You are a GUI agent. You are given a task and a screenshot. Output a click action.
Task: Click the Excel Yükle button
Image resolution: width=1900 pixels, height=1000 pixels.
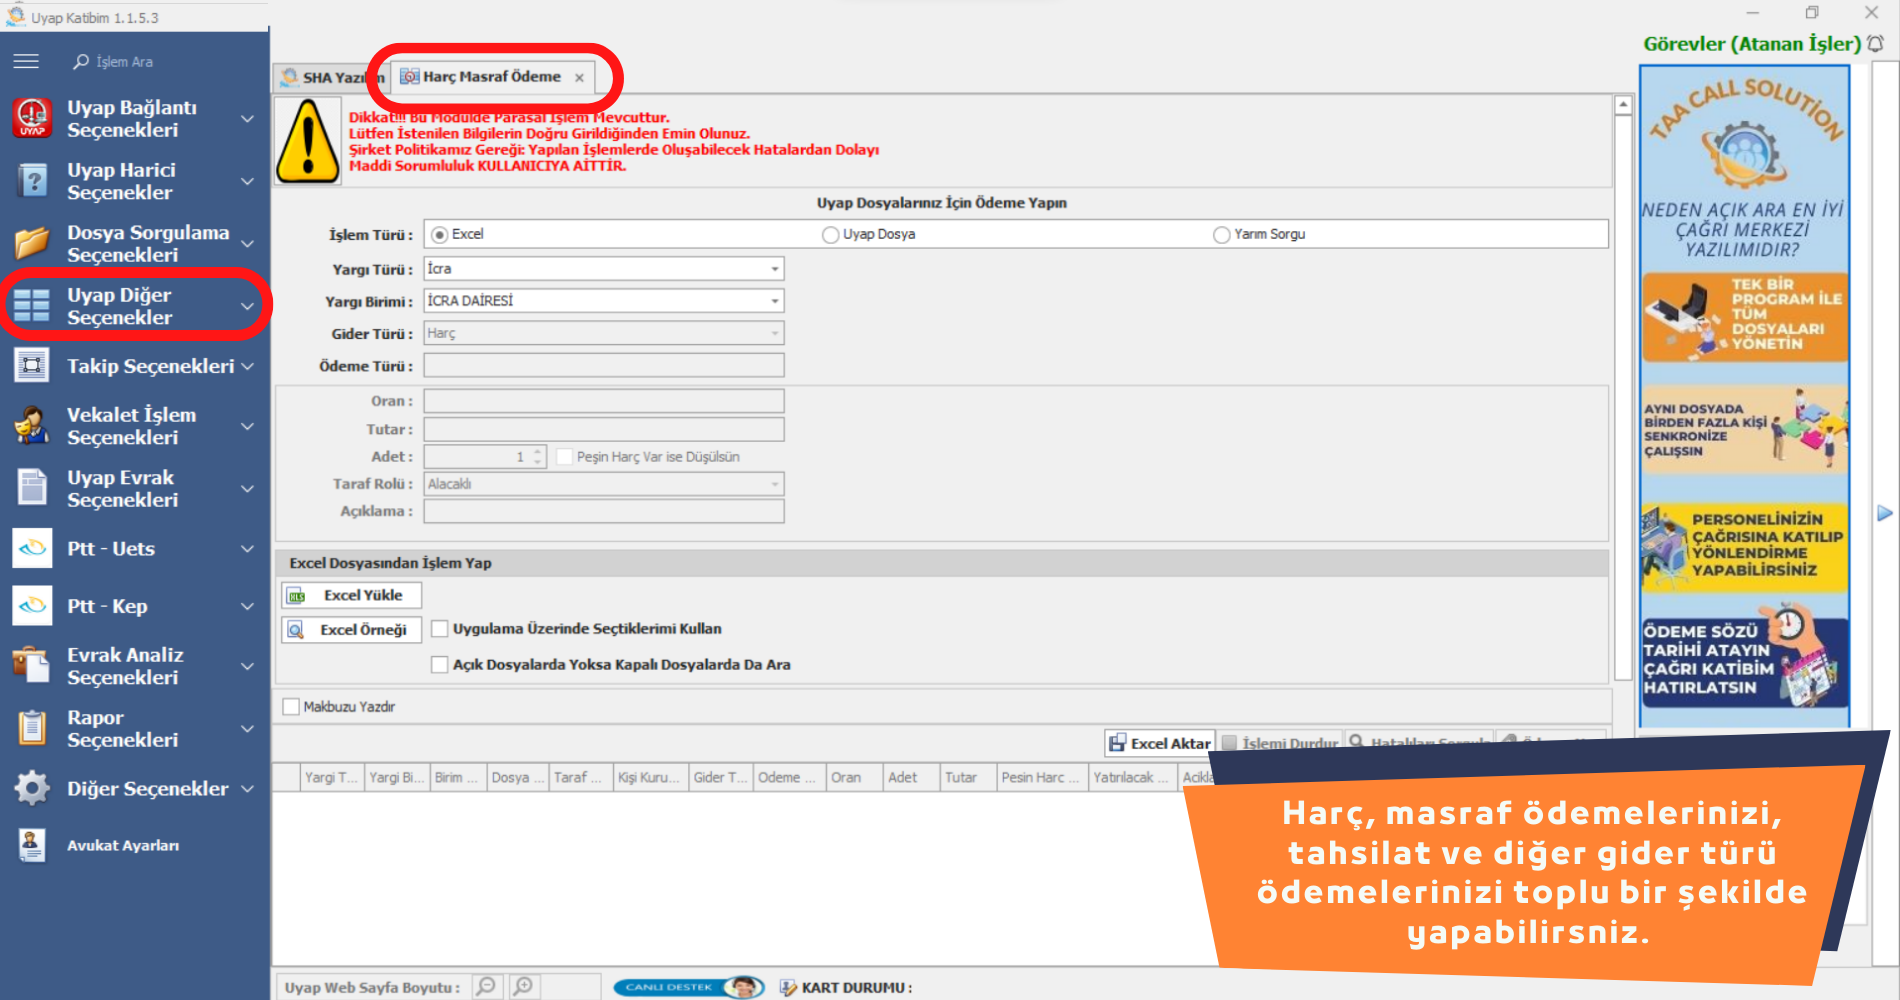(x=352, y=595)
